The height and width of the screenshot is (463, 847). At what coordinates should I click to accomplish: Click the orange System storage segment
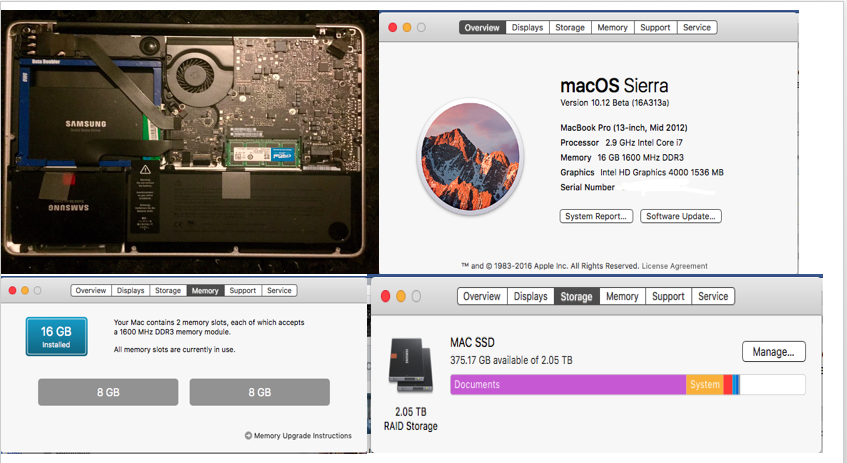click(x=705, y=385)
